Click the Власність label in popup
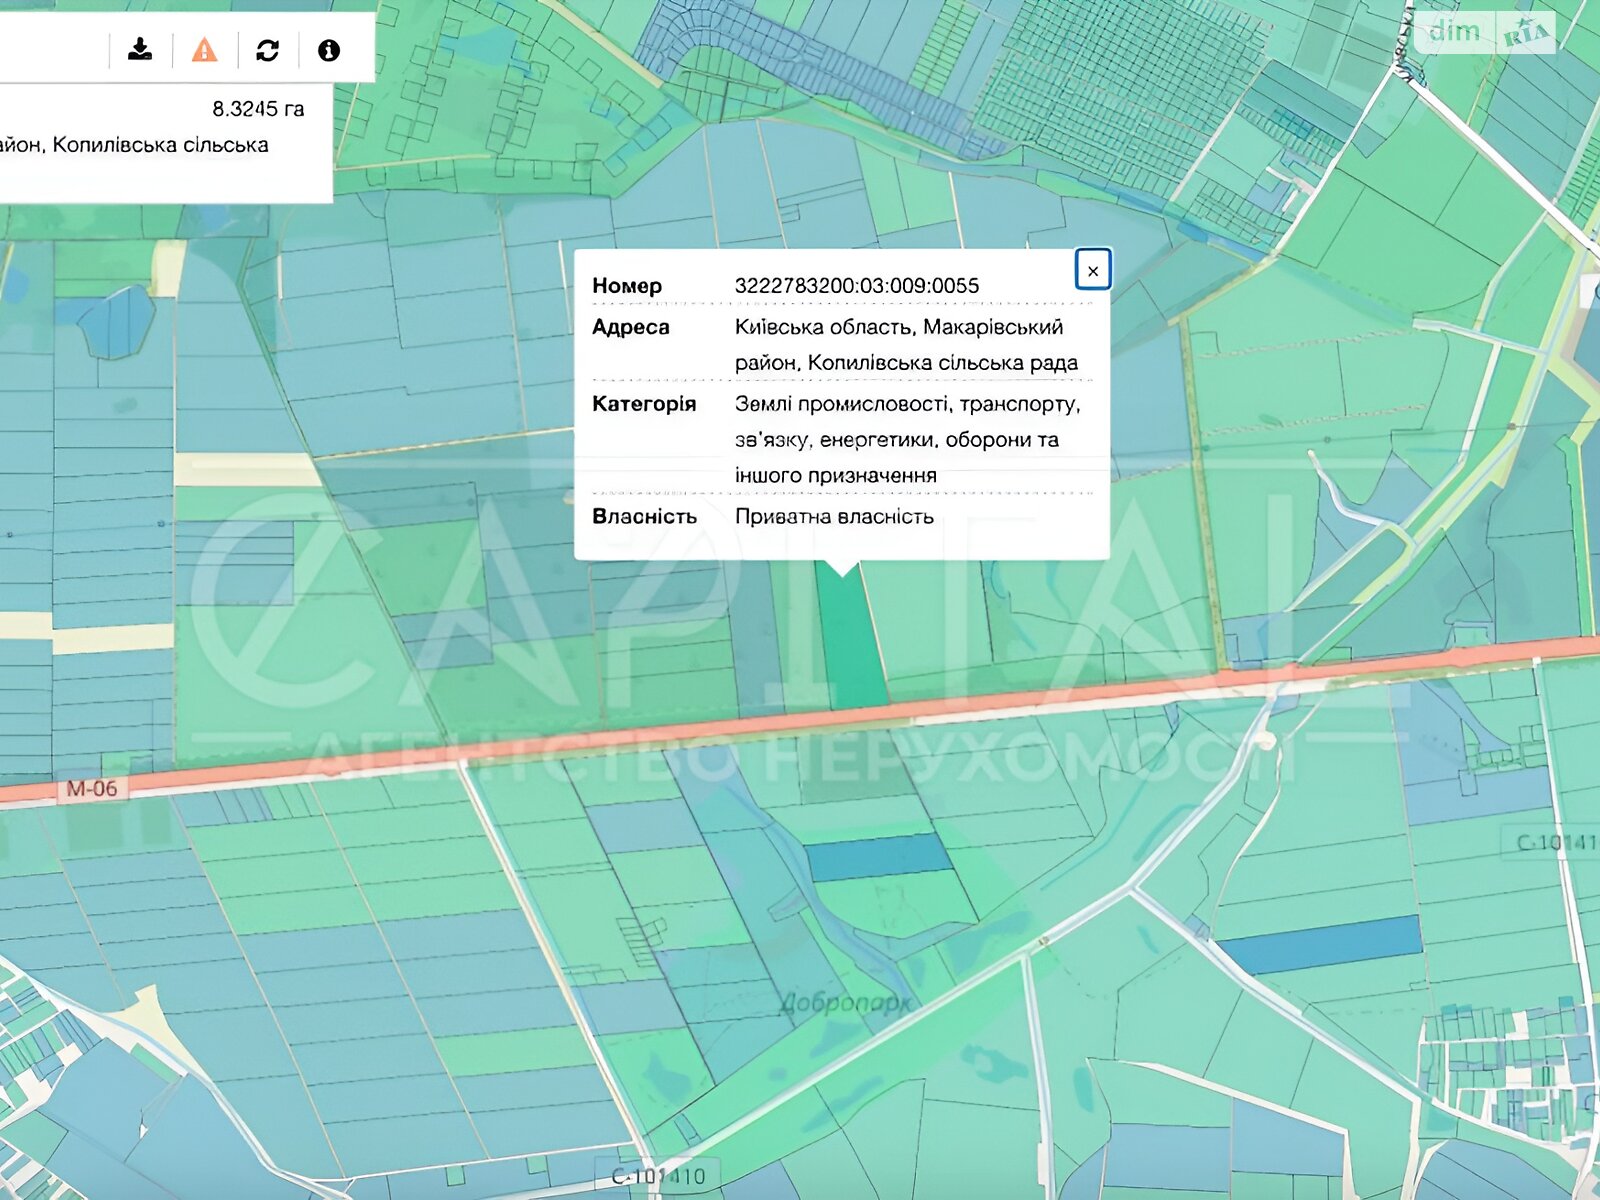 pos(643,517)
